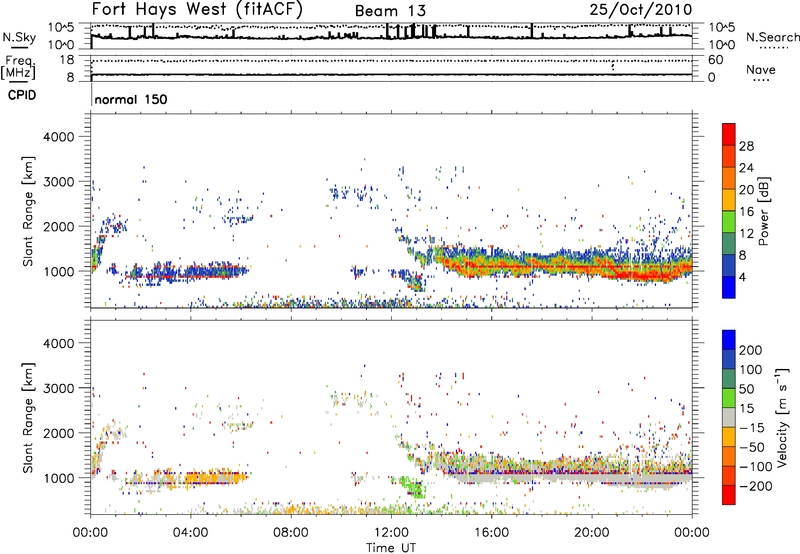The height and width of the screenshot is (554, 800).
Task: Click the "16:00" time axis label
Action: tap(491, 533)
